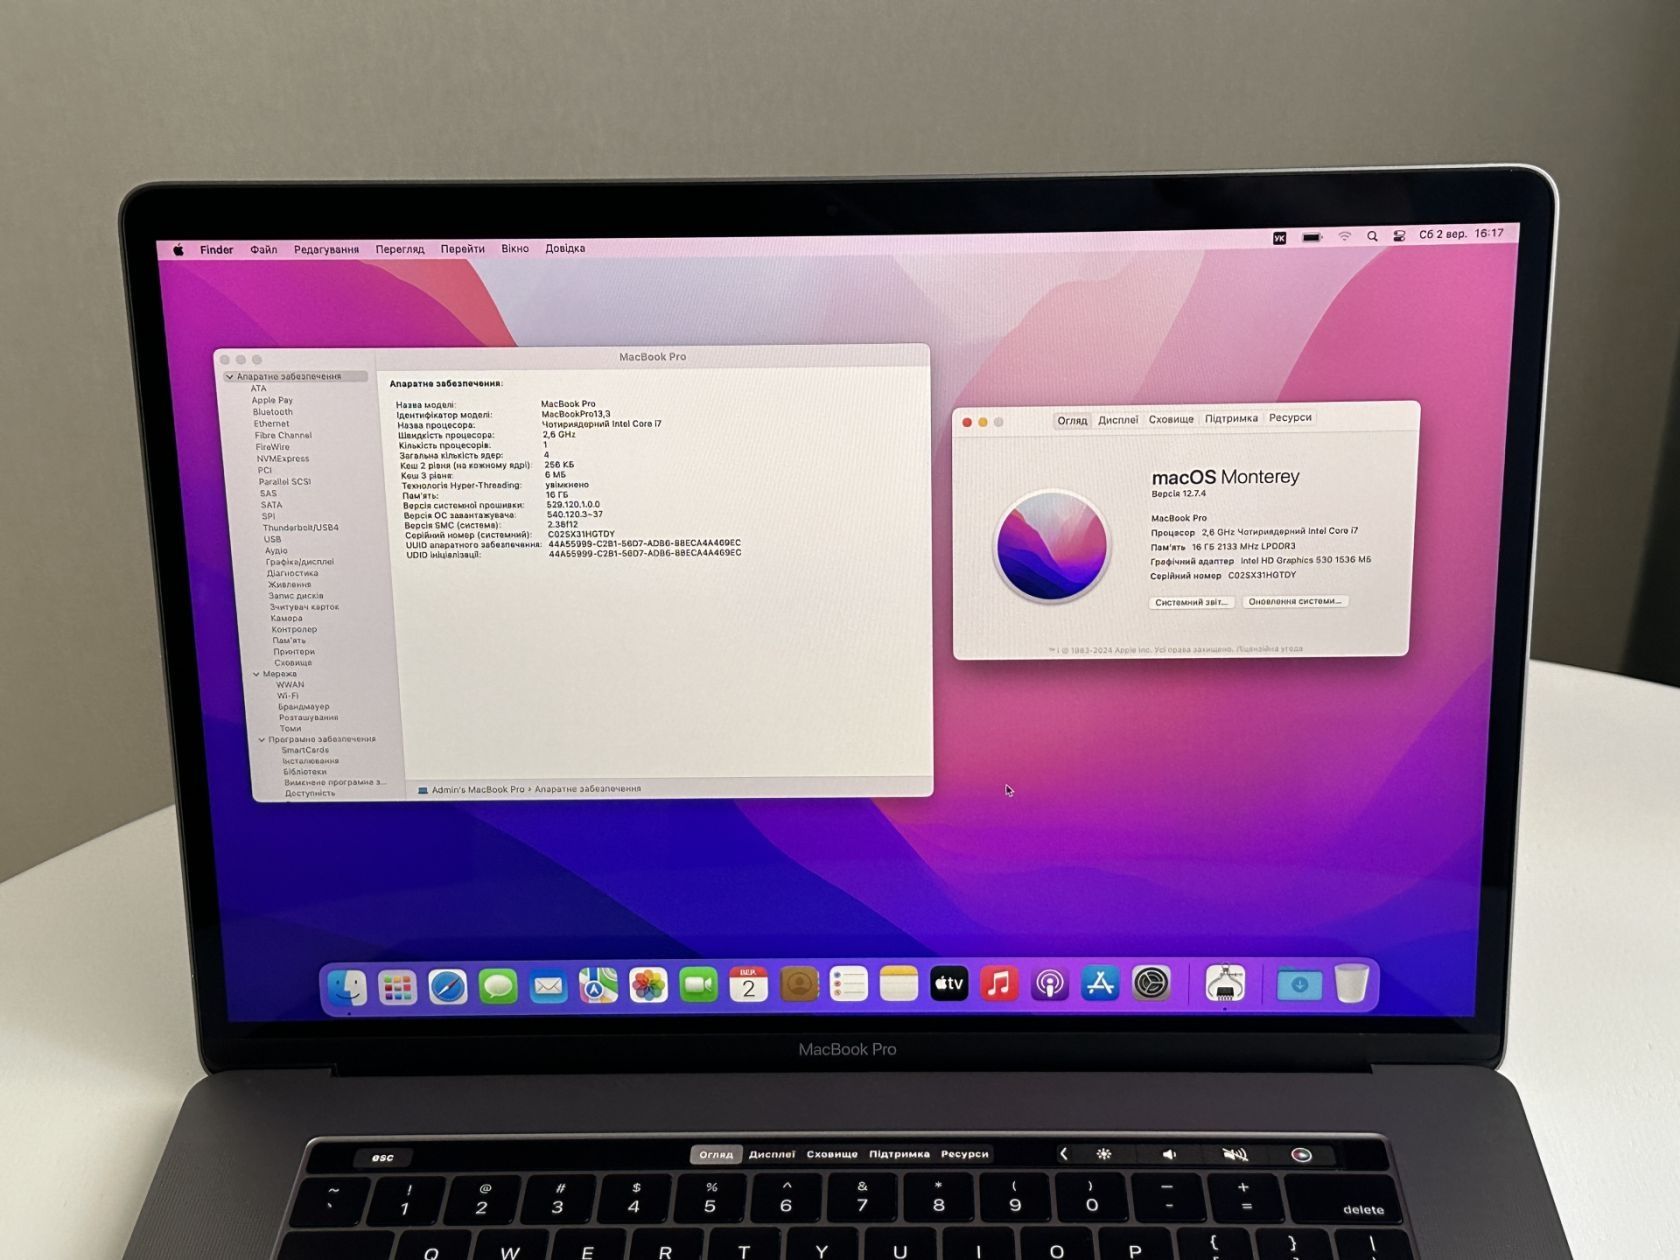Open Mail from the Dock
1680x1260 pixels.
pos(548,987)
